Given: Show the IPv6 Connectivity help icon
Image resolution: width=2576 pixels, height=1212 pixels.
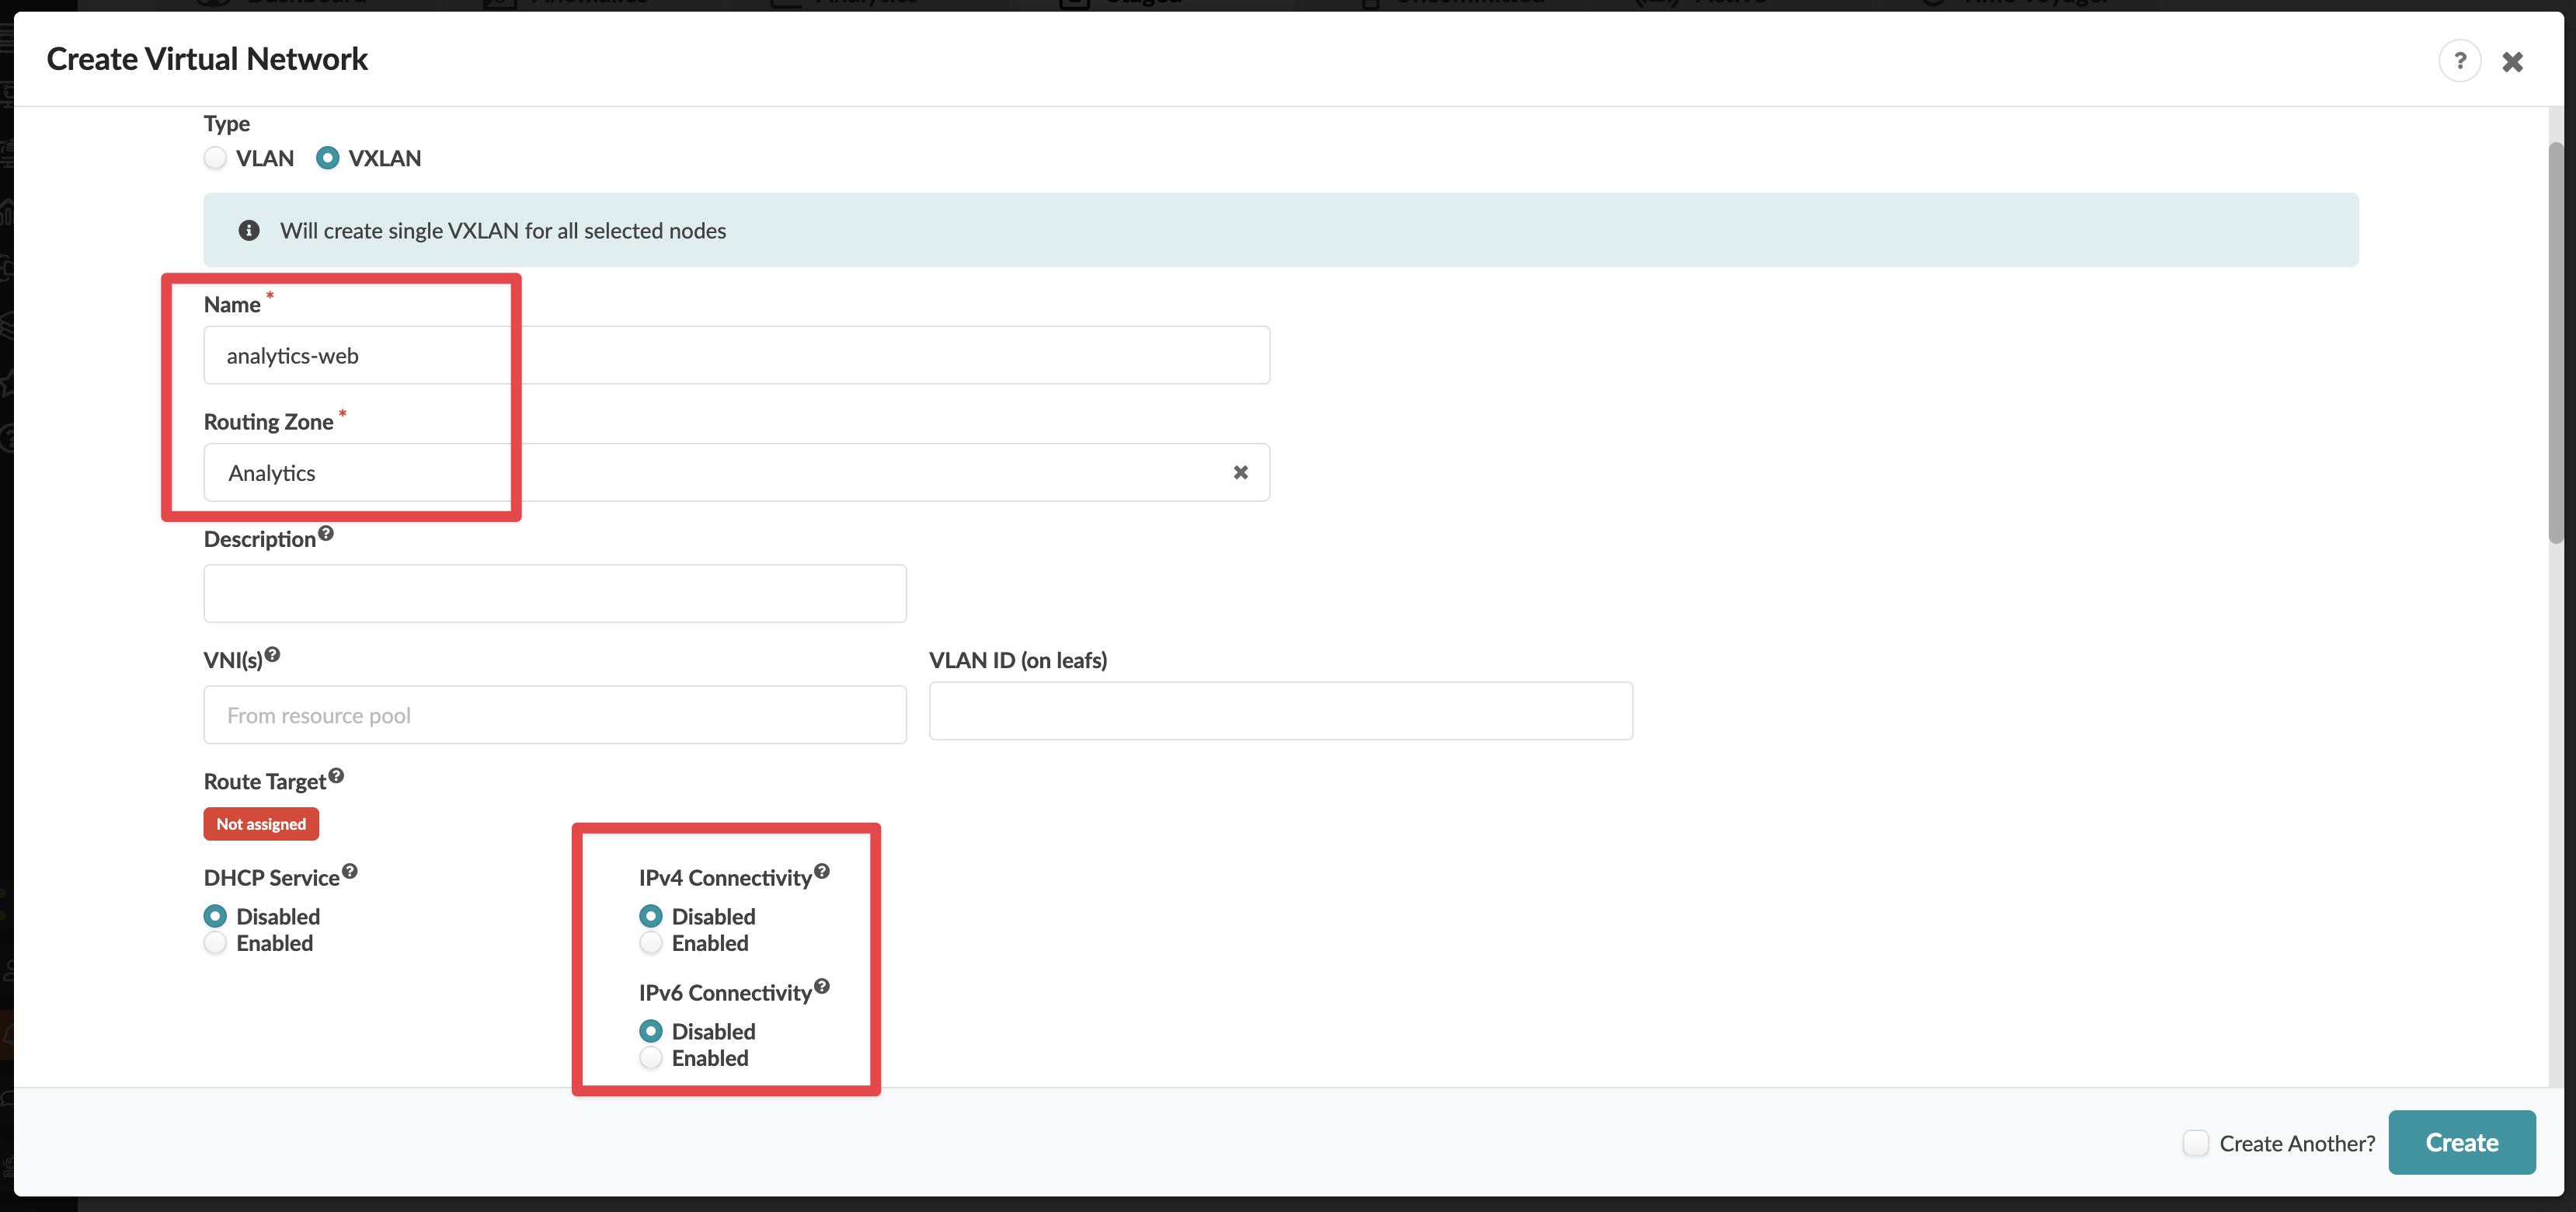Looking at the screenshot, I should (822, 986).
